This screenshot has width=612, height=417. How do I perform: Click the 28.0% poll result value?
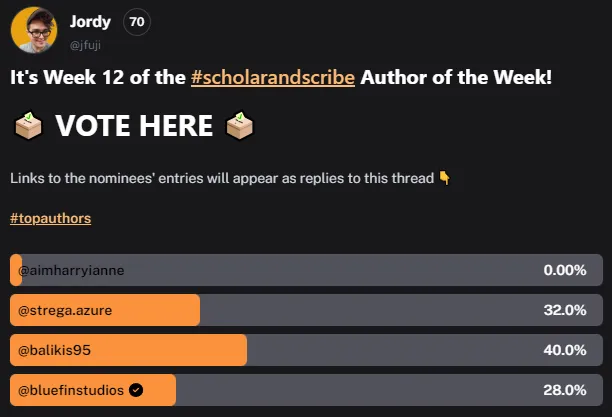[x=564, y=390]
